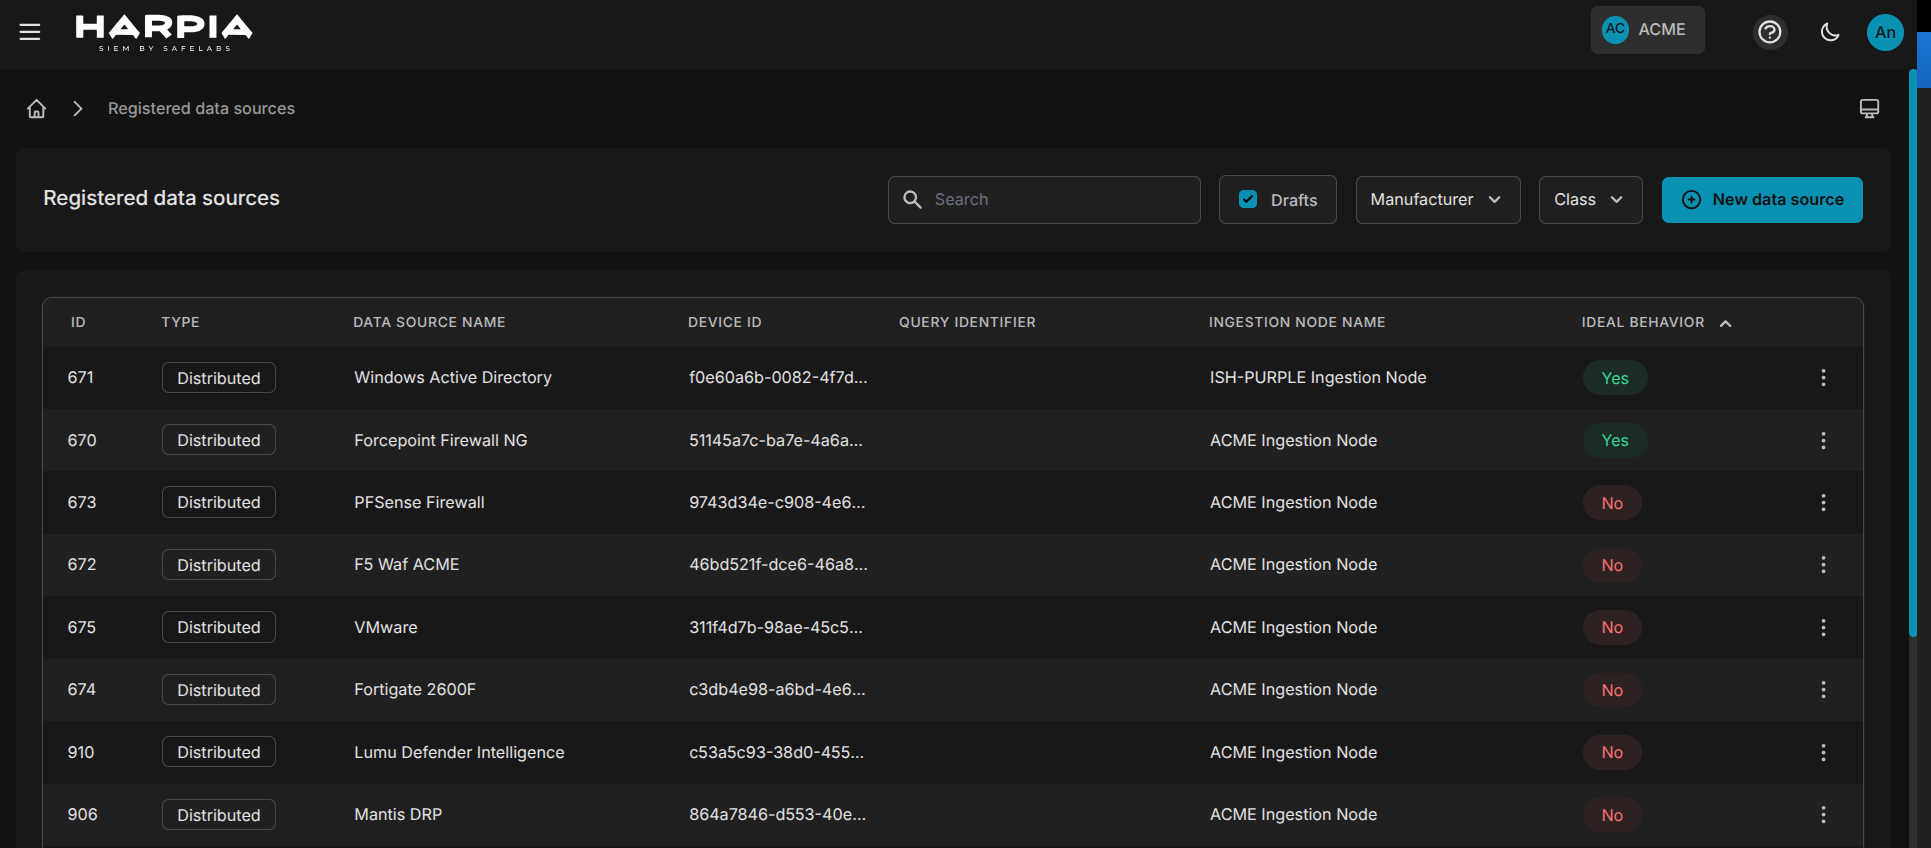Create a New data source
Image resolution: width=1931 pixels, height=848 pixels.
click(1762, 200)
